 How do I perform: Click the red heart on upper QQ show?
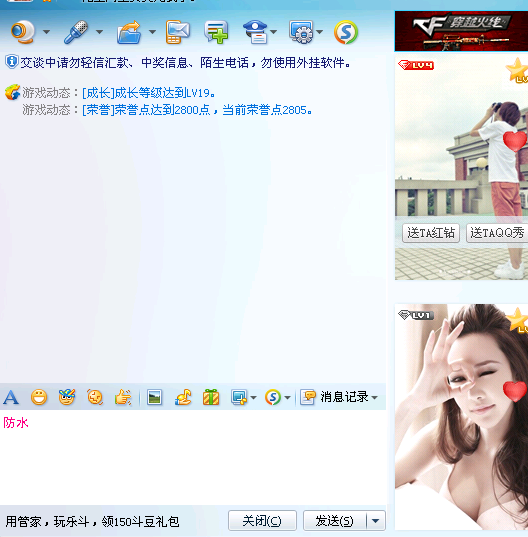[x=515, y=141]
